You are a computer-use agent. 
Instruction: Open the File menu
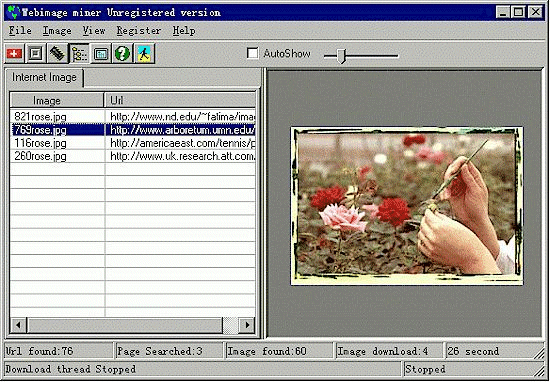[x=20, y=31]
